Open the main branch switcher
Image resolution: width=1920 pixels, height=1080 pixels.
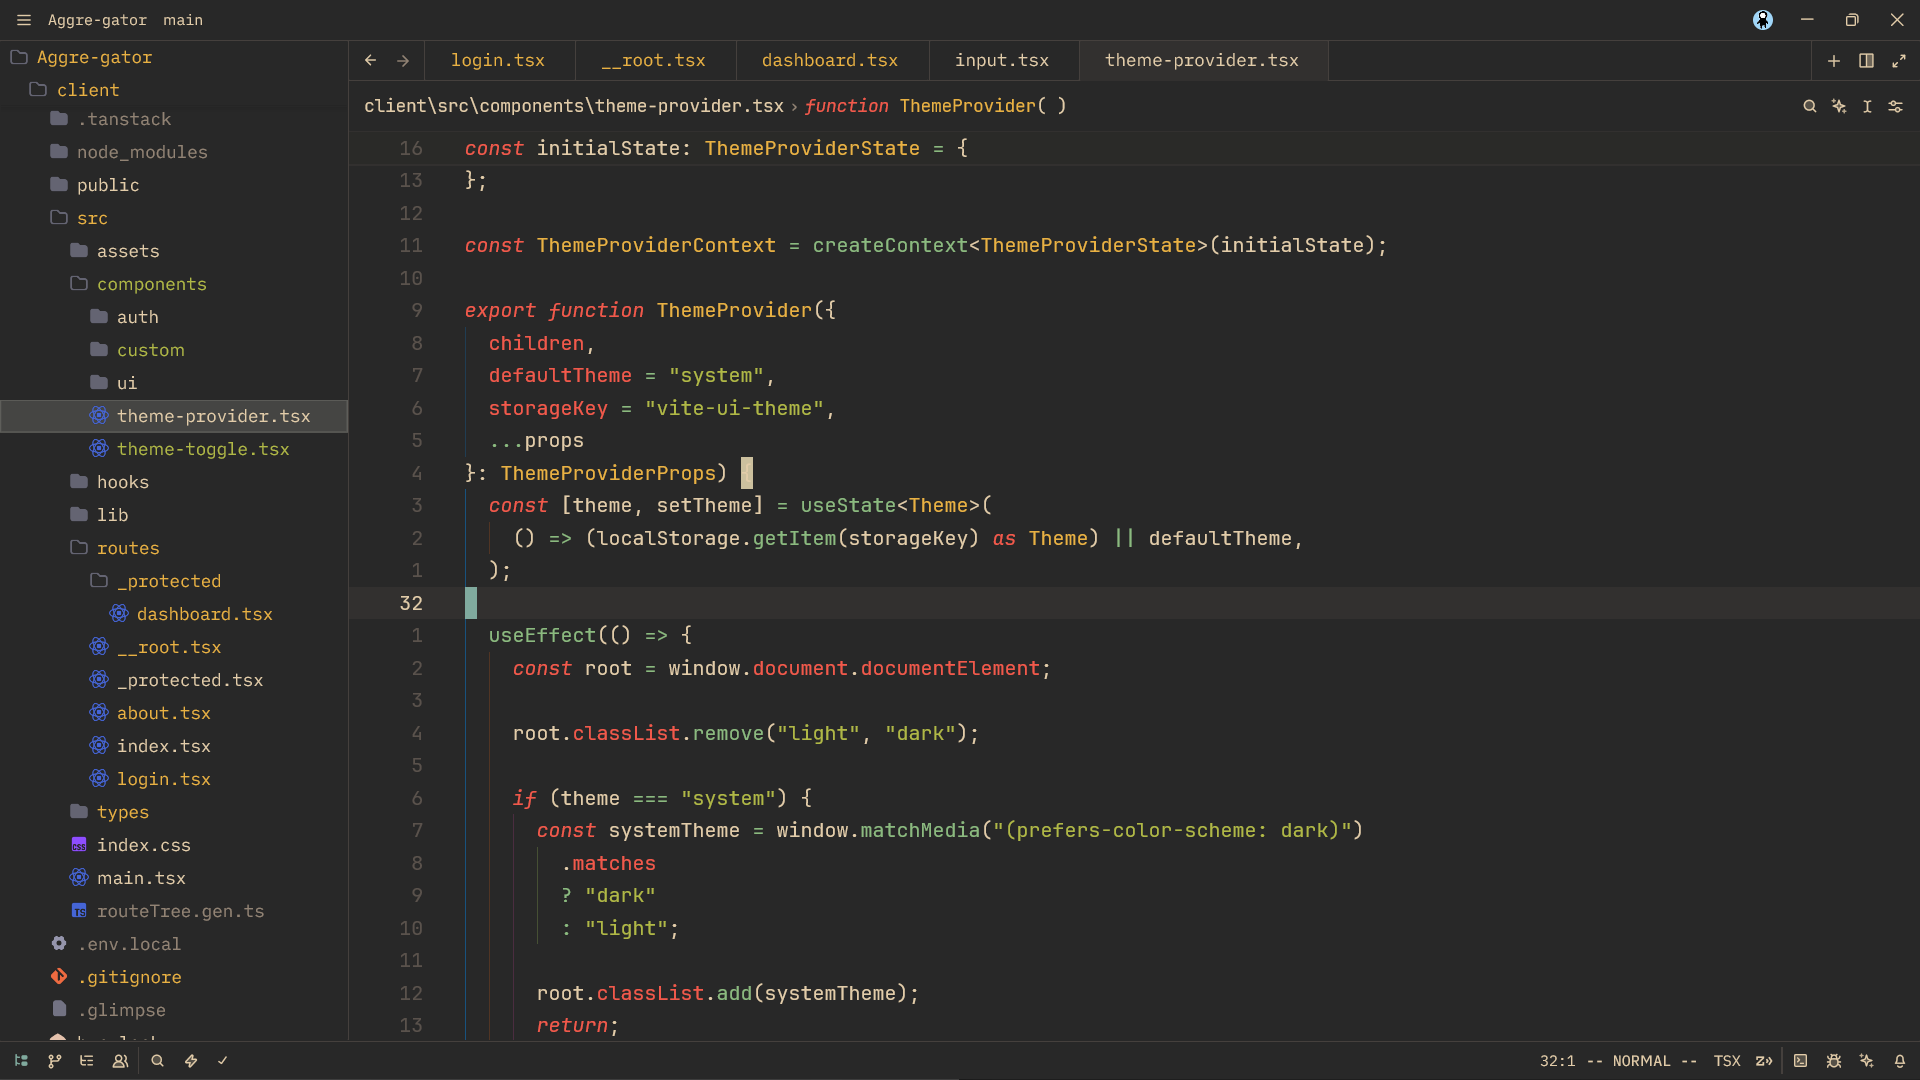tap(183, 20)
